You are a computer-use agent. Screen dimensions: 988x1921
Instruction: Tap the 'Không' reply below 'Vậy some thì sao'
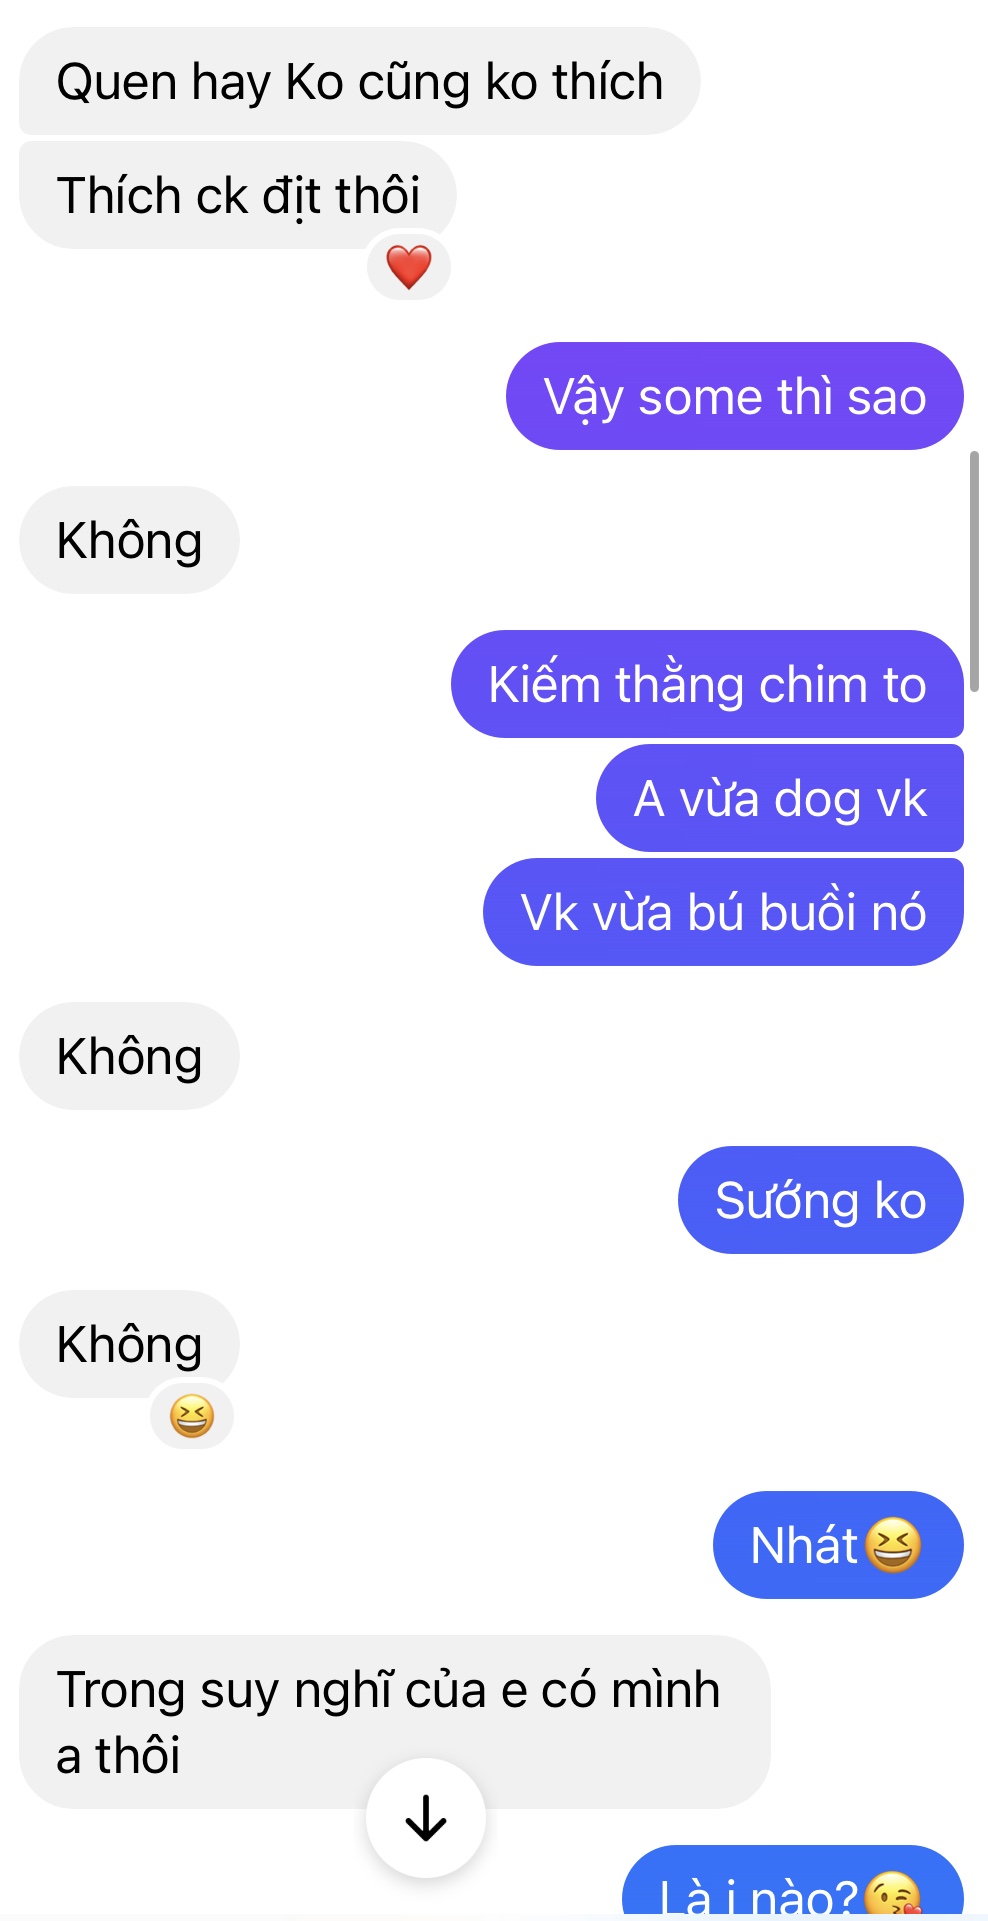tap(130, 540)
